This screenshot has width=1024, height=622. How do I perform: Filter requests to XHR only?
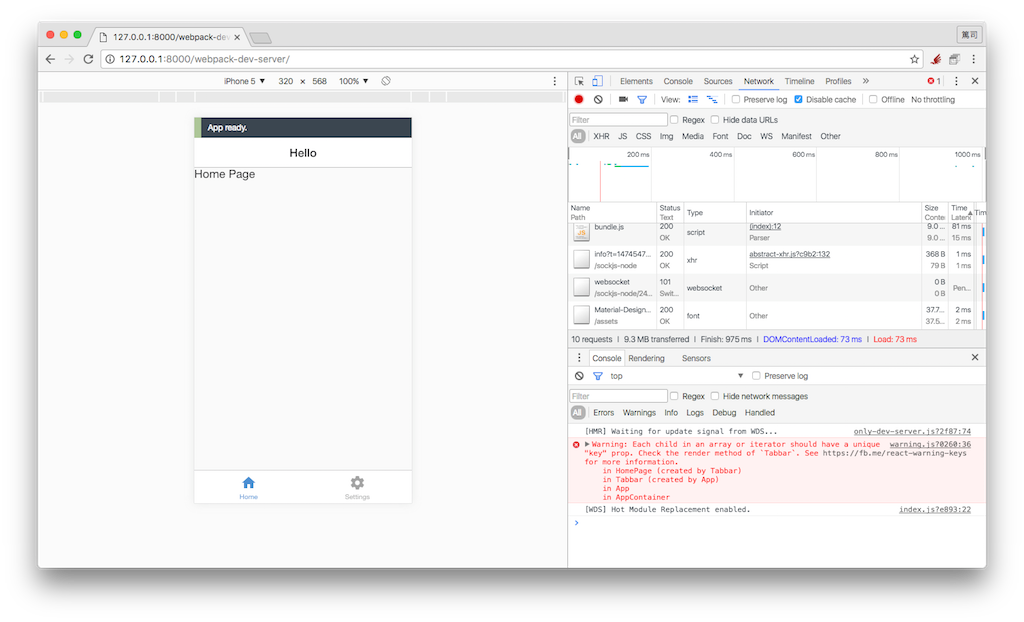click(603, 136)
